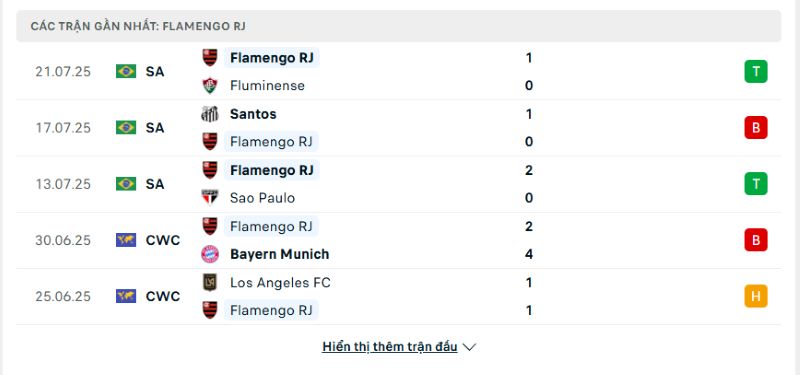Click the Bayern Munich club crest icon
Screen dimensions: 800x375
pyautogui.click(x=210, y=254)
